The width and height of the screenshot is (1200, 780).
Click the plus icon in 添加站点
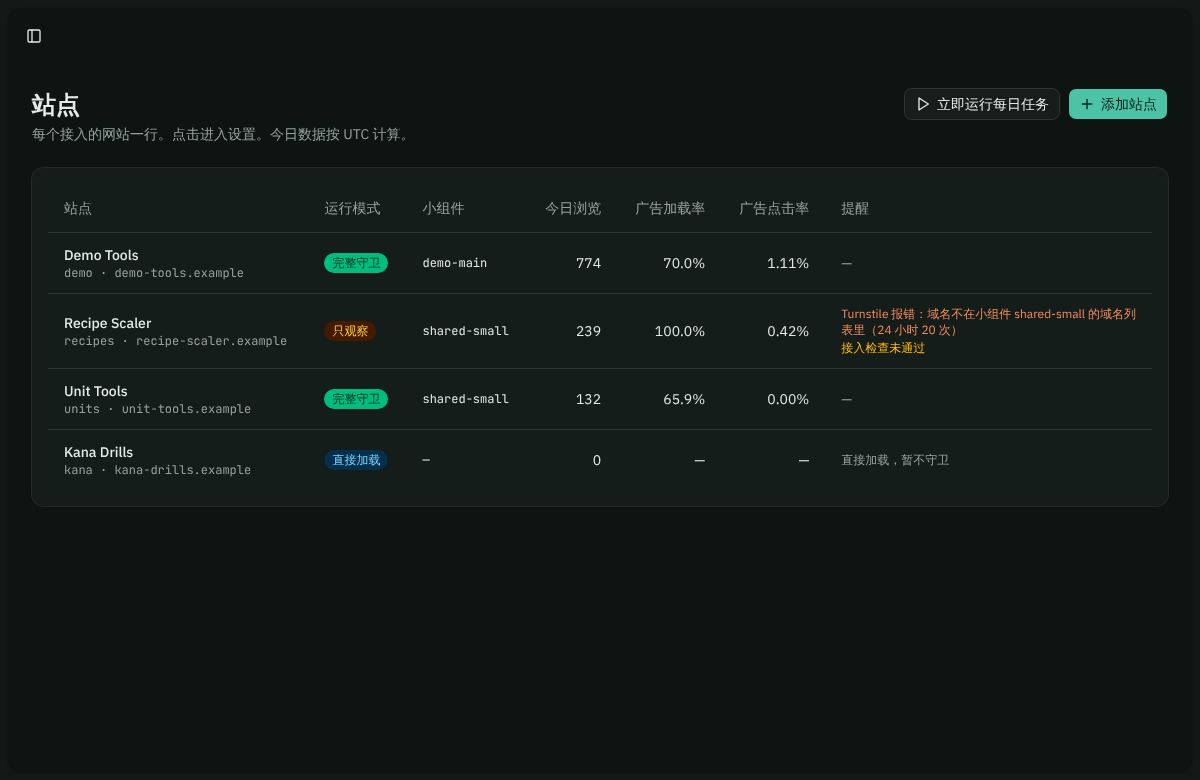pyautogui.click(x=1087, y=104)
